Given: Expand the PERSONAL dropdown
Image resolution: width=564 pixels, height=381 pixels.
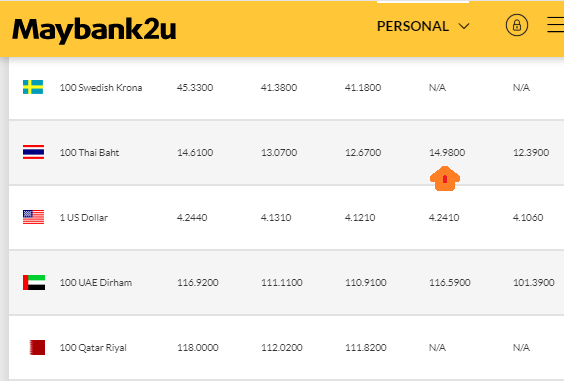Looking at the screenshot, I should pyautogui.click(x=423, y=26).
